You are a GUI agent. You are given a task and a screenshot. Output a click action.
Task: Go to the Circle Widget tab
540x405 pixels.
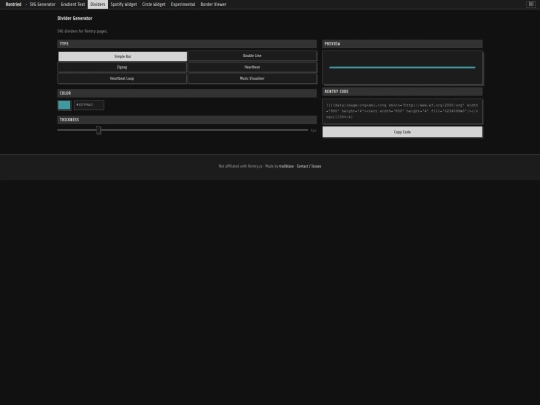click(154, 4)
